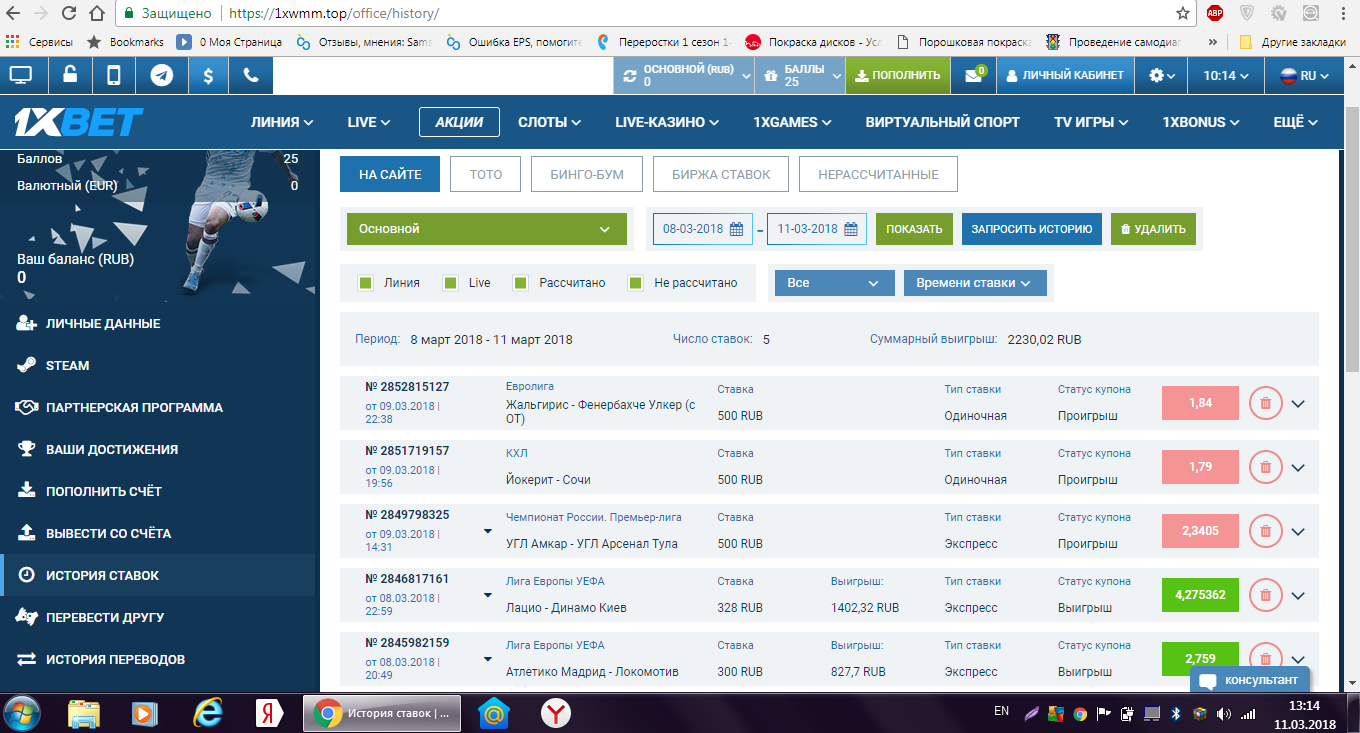Click the browser home button
The image size is (1360, 733).
click(97, 13)
